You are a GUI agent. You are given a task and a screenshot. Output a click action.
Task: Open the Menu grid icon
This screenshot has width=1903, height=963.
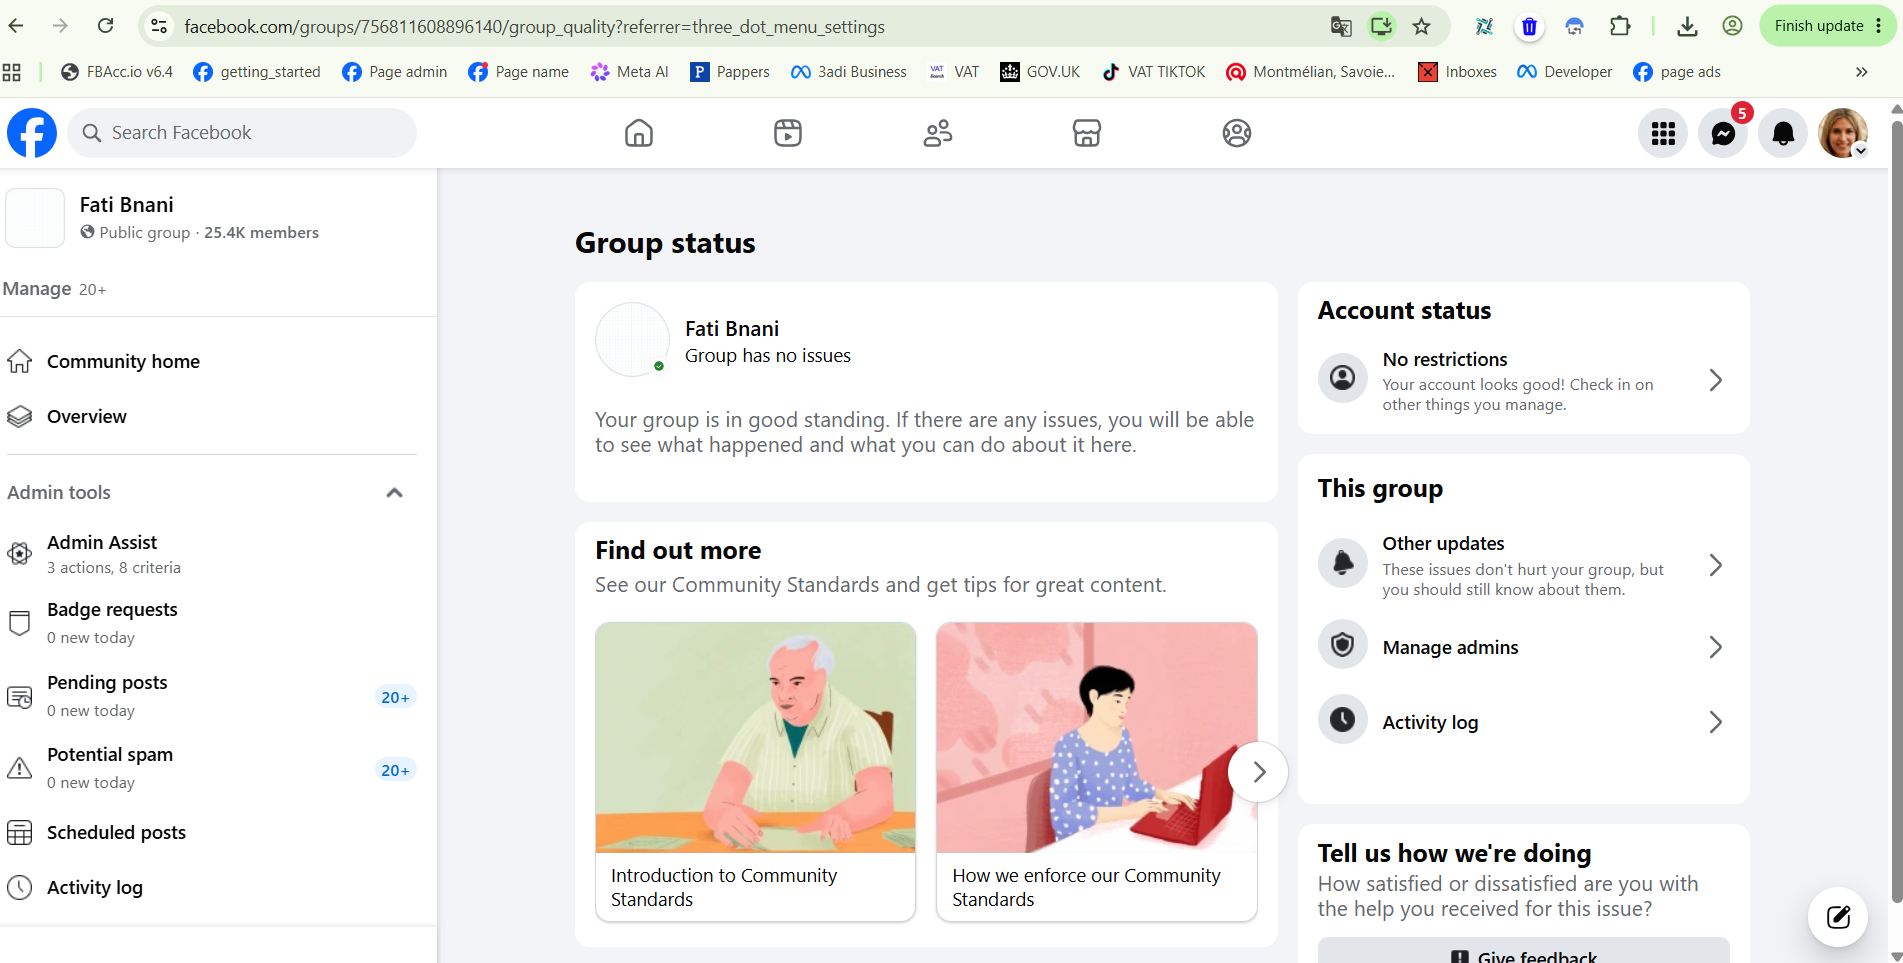click(1663, 133)
